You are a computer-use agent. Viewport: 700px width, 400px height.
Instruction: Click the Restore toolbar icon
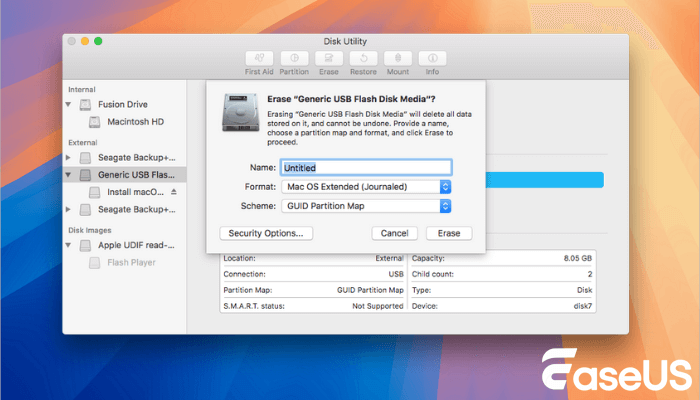click(x=363, y=59)
